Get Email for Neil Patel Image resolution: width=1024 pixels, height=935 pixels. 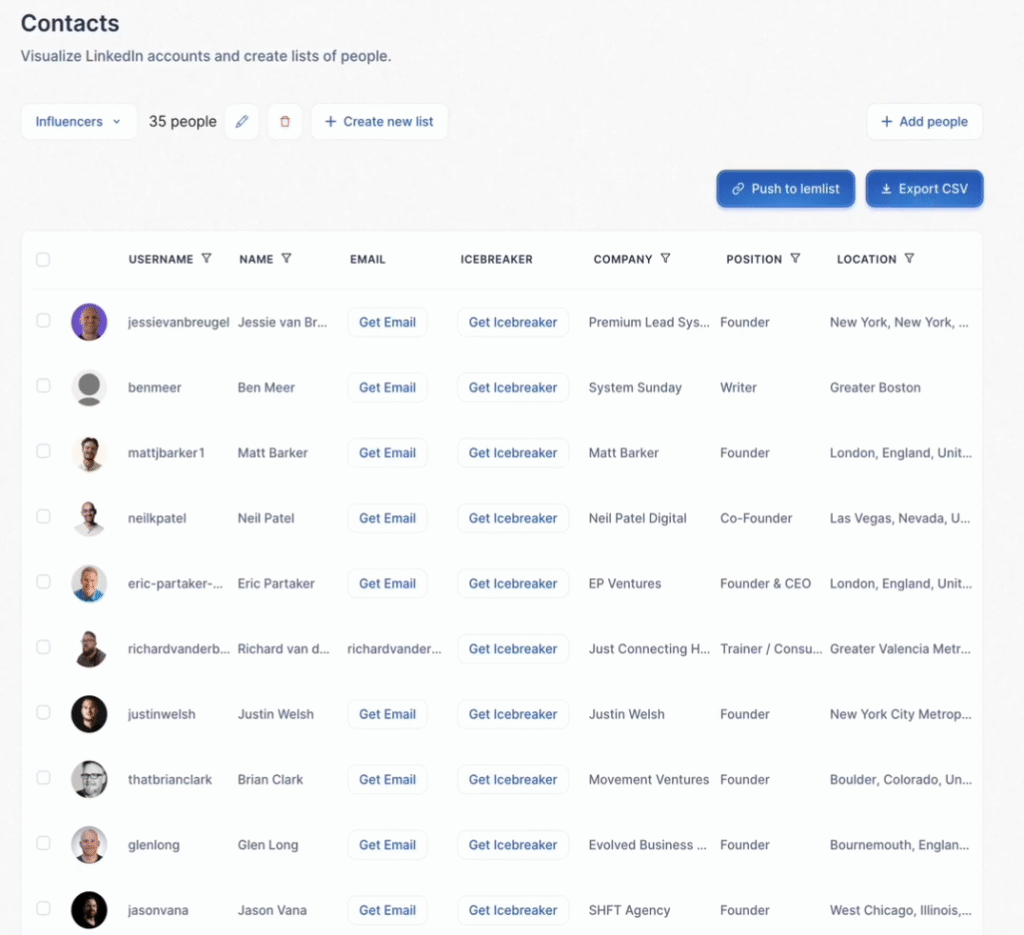coord(387,518)
